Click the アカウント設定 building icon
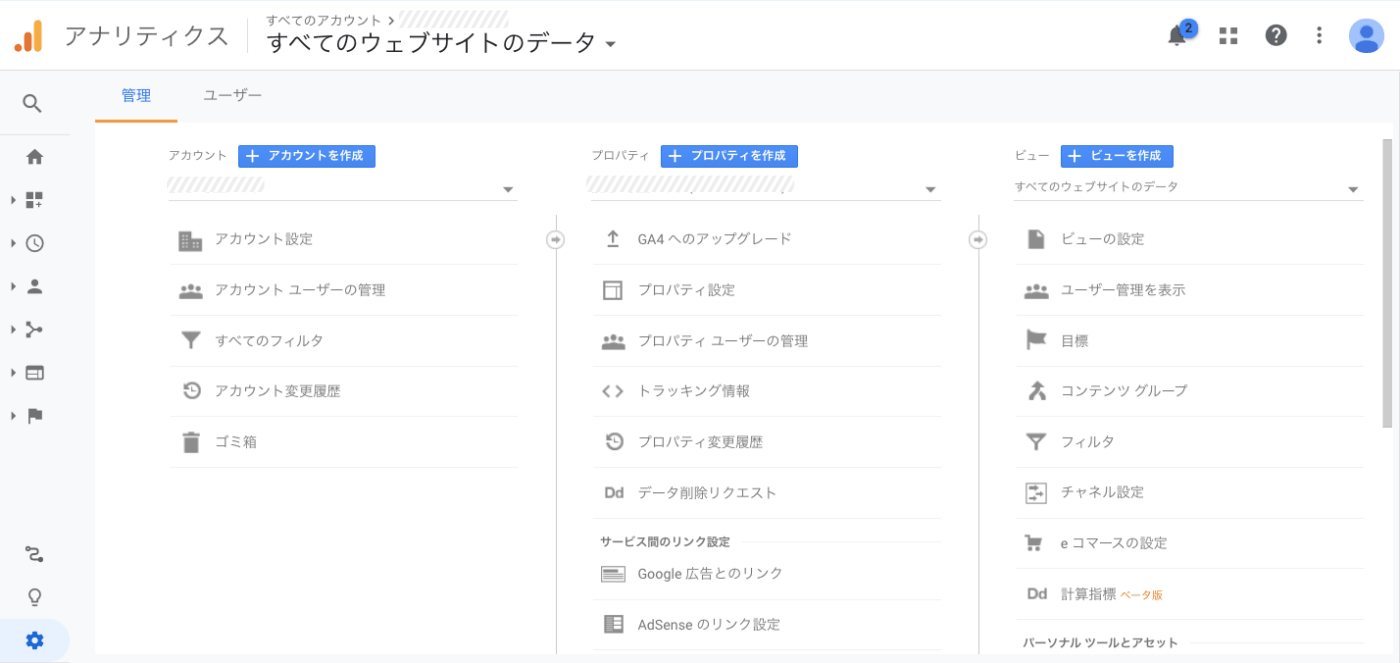 coord(190,240)
